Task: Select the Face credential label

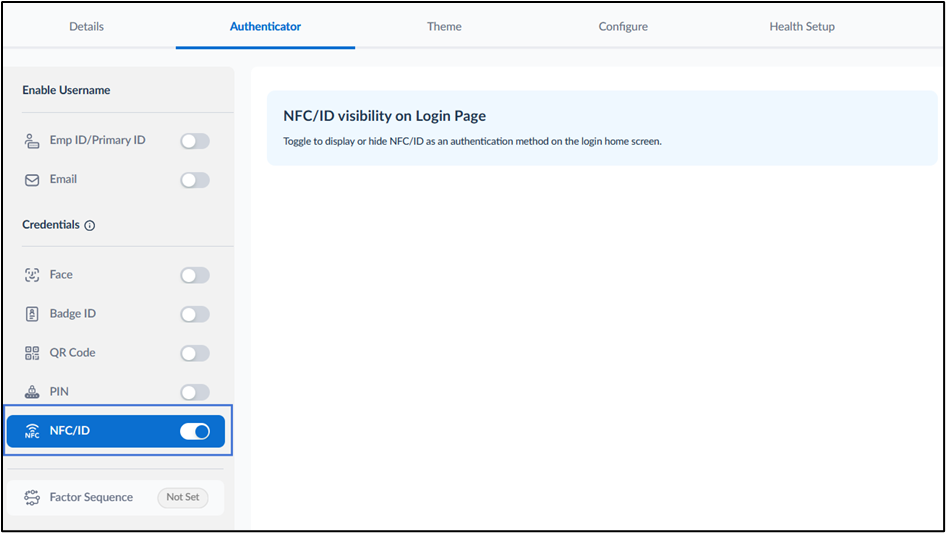Action: (x=61, y=275)
